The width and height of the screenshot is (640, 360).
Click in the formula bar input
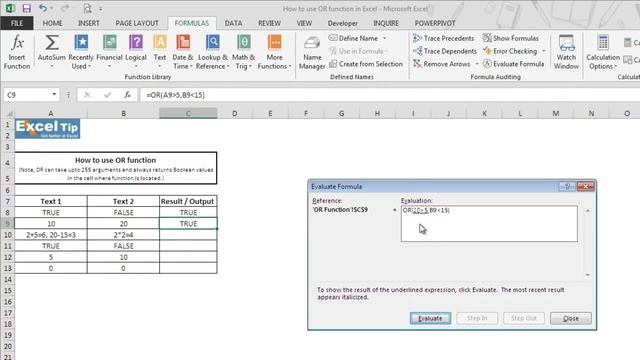tap(390, 95)
